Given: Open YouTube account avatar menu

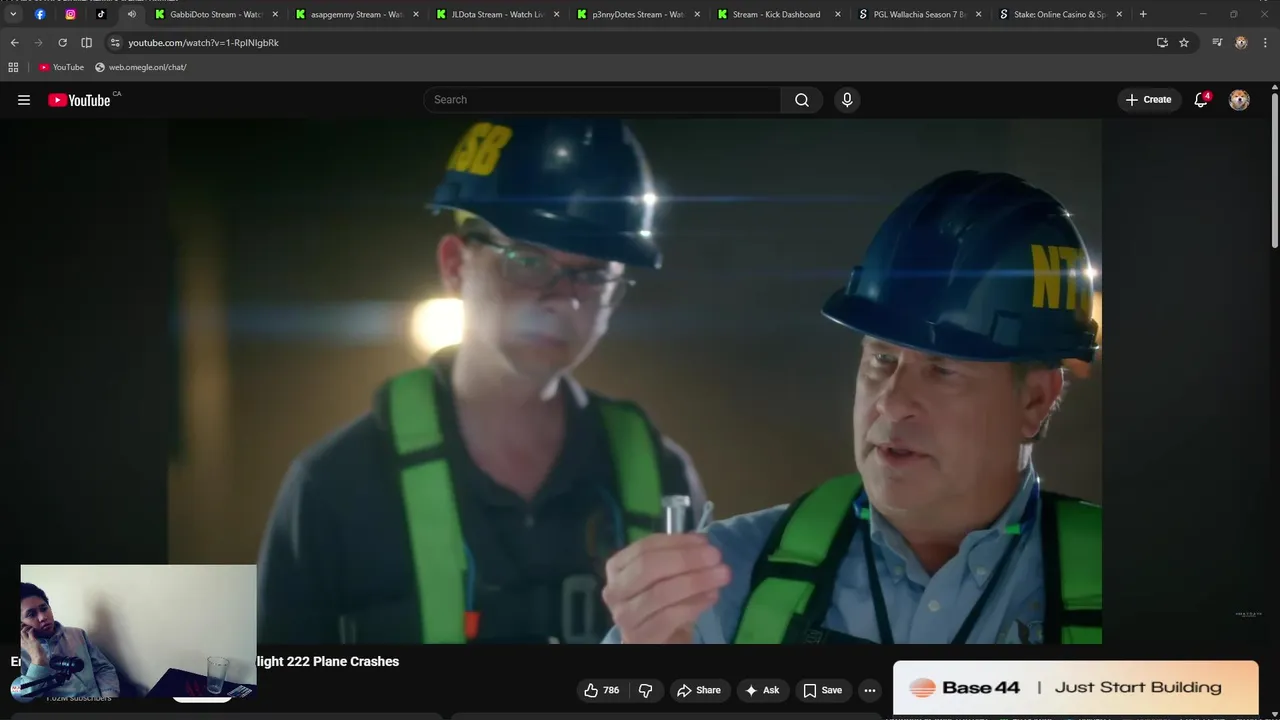Looking at the screenshot, I should (1239, 100).
